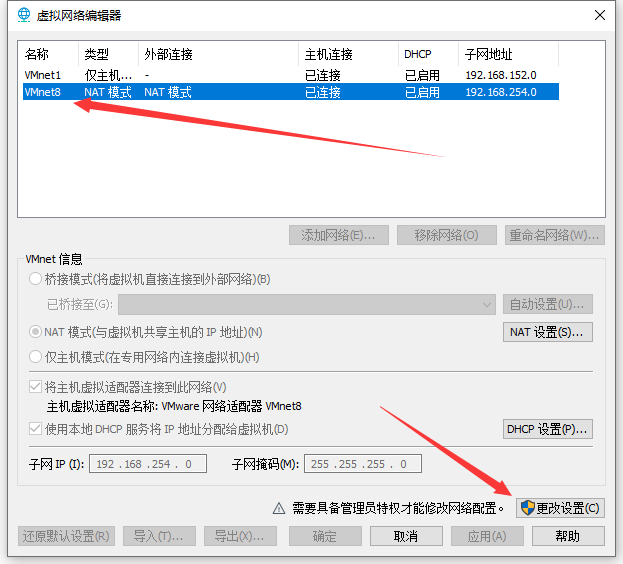
Task: Click the 导入(T)... button
Action: pyautogui.click(x=159, y=536)
